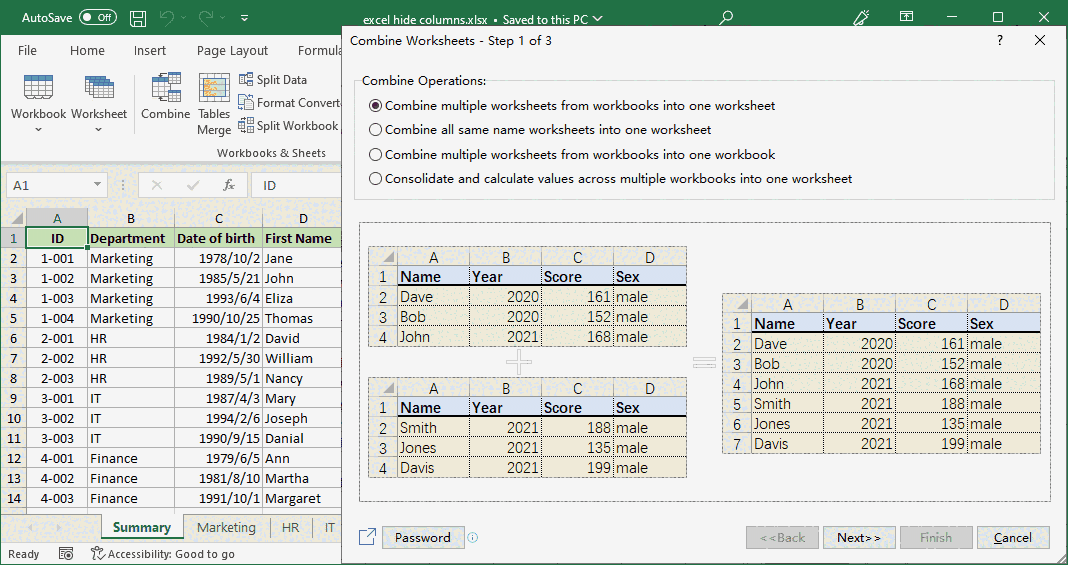The image size is (1068, 565).
Task: Click the Workbook tools icon
Action: click(x=38, y=88)
